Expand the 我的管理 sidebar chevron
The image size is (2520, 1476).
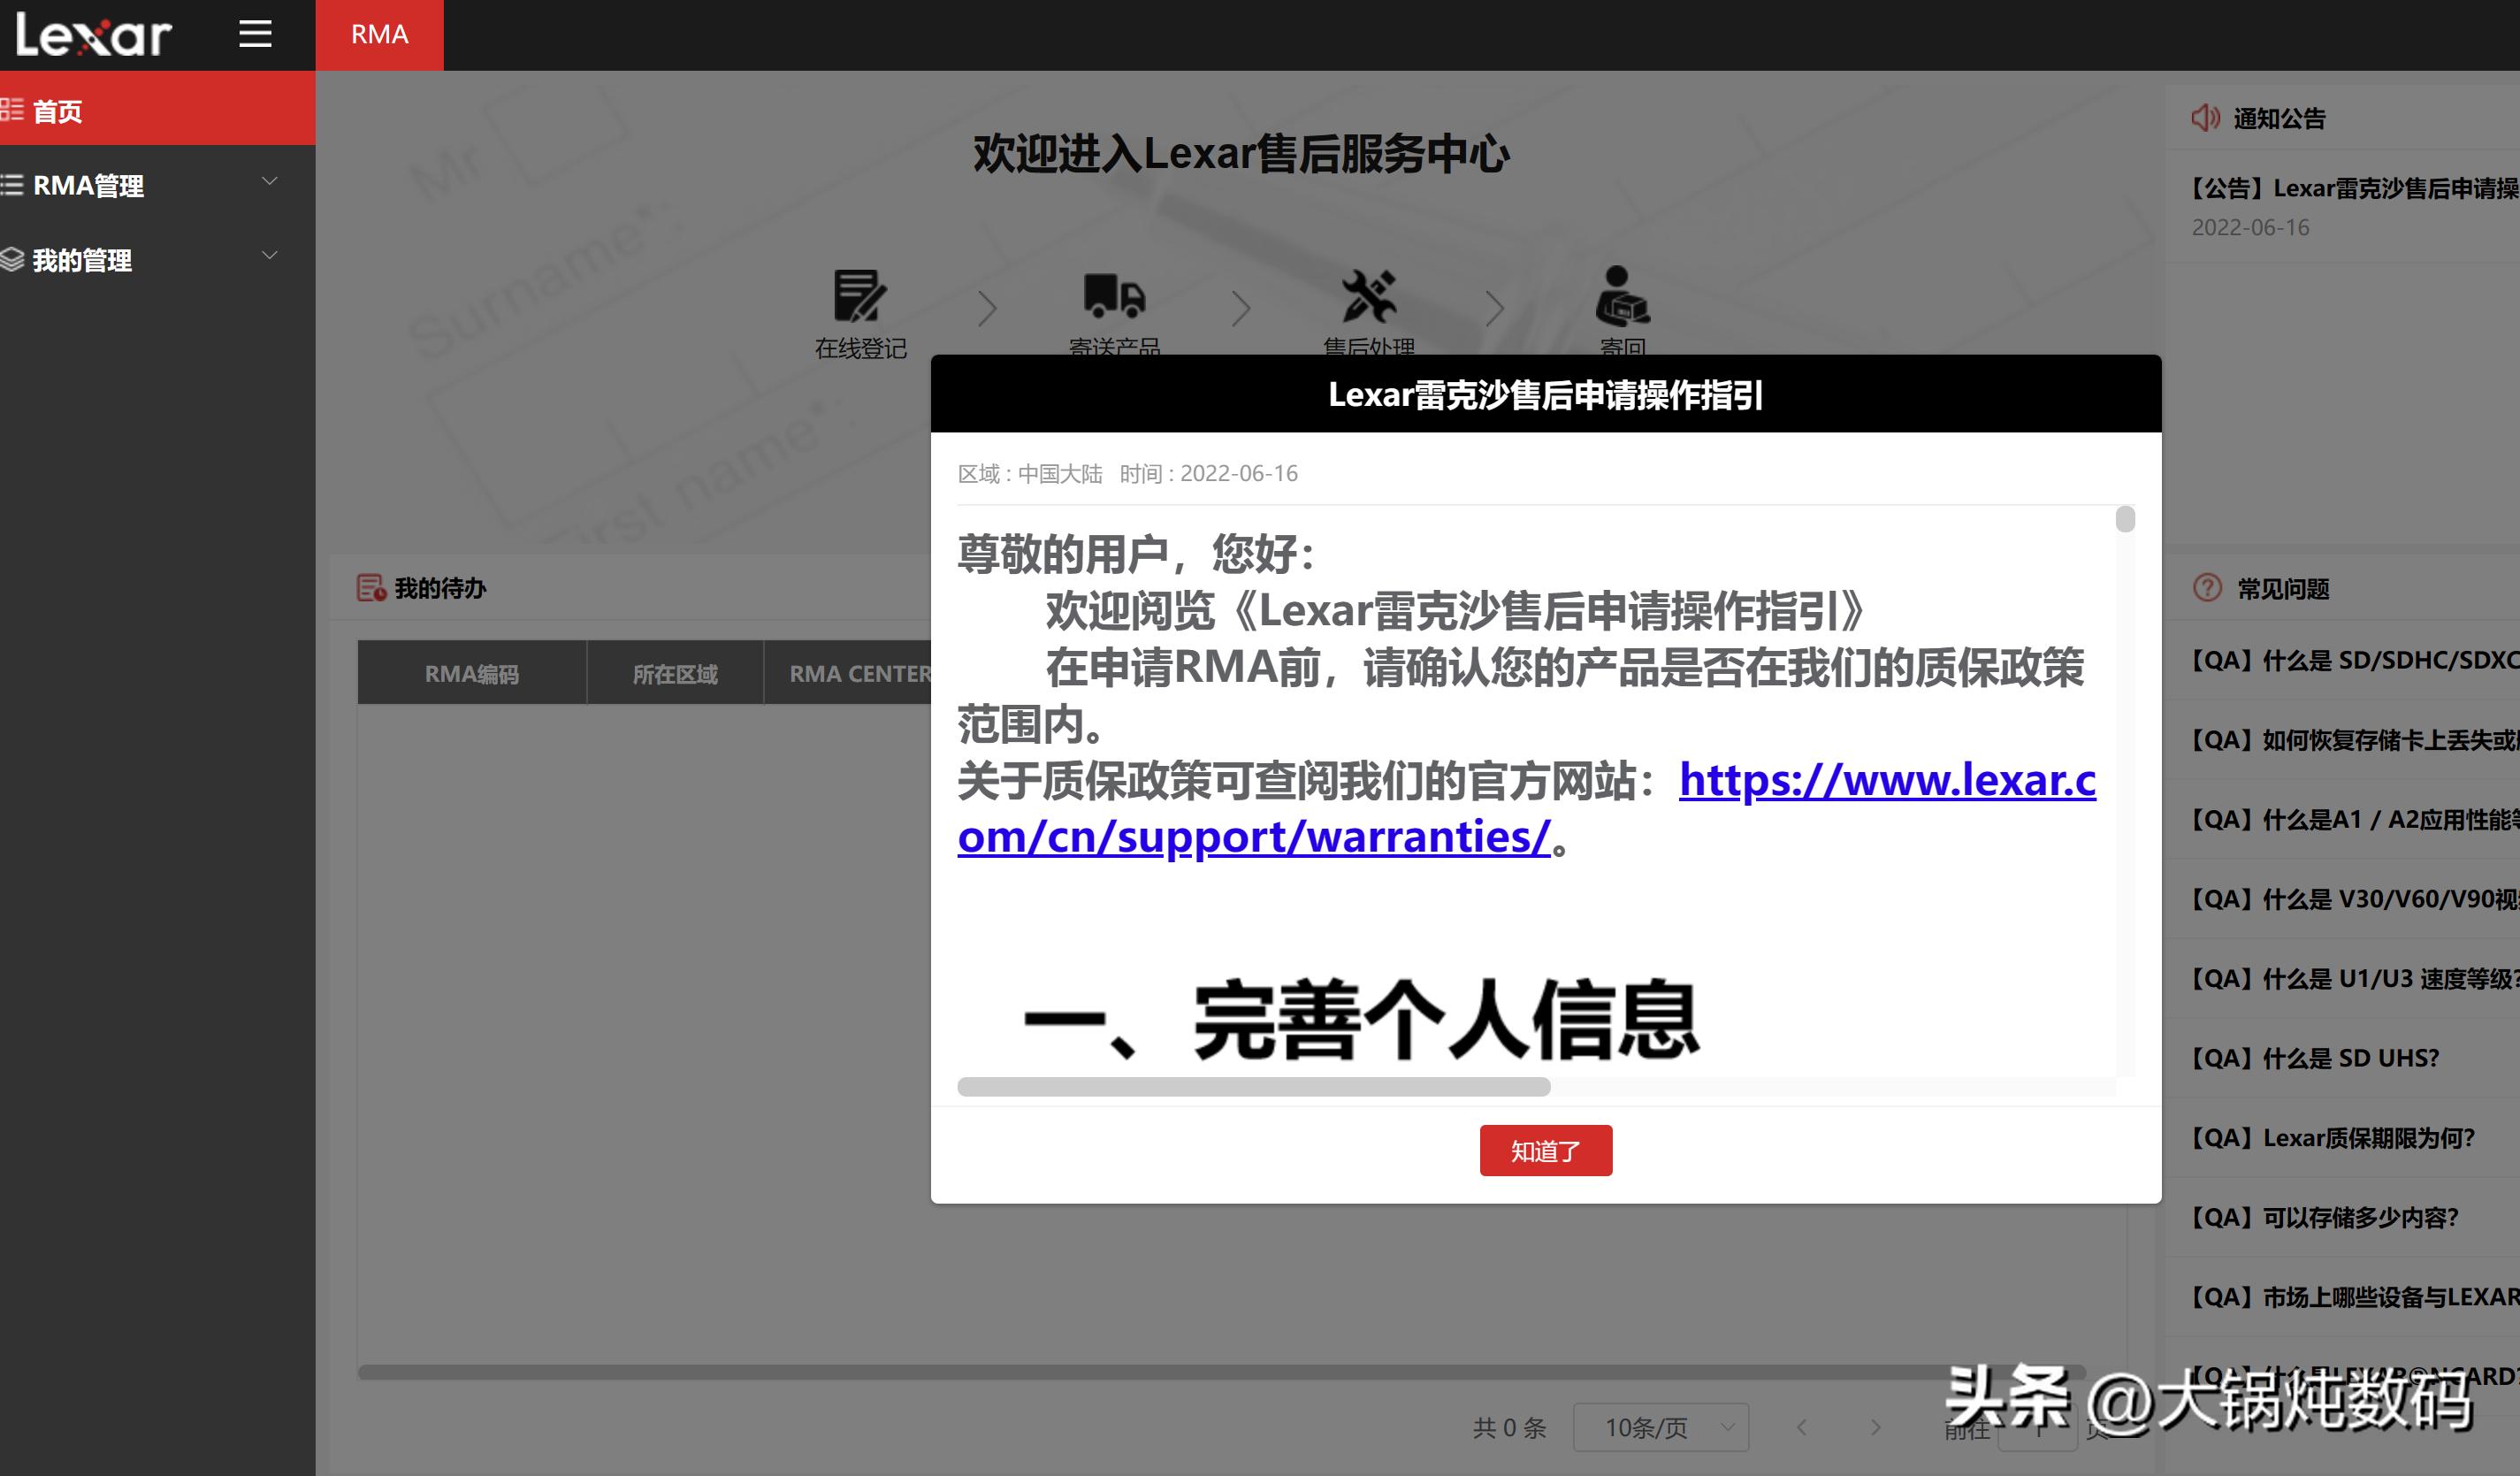pyautogui.click(x=268, y=256)
